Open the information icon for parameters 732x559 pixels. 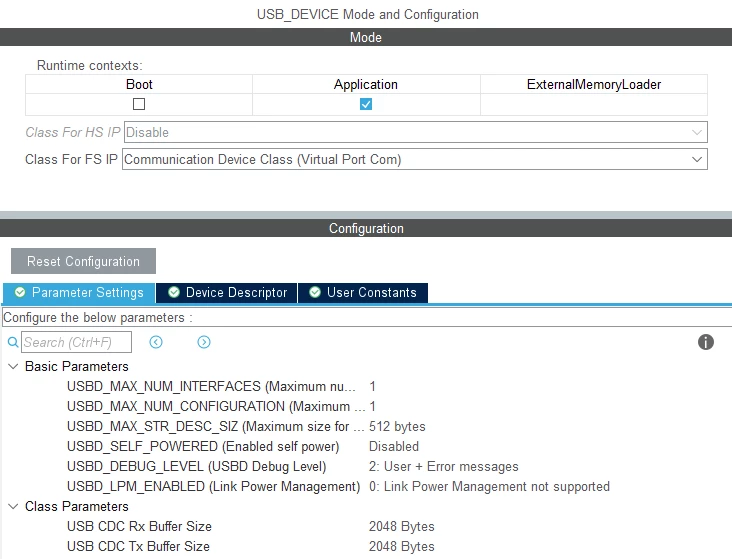[x=705, y=342]
